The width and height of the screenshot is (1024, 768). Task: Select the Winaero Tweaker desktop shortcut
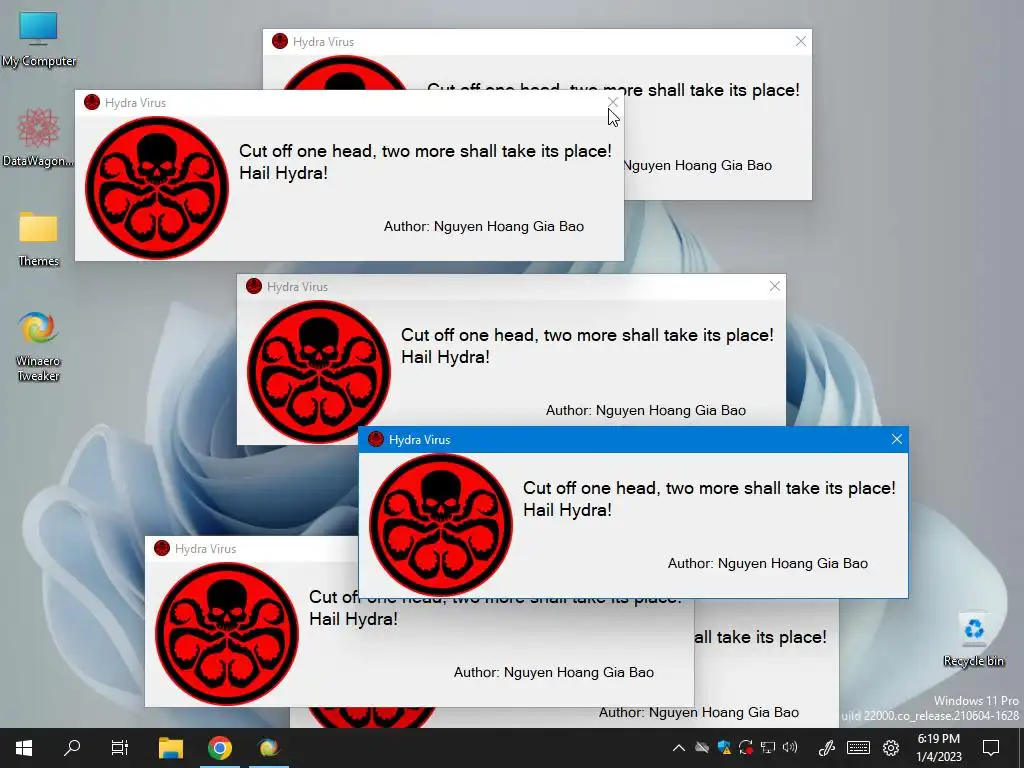[38, 346]
